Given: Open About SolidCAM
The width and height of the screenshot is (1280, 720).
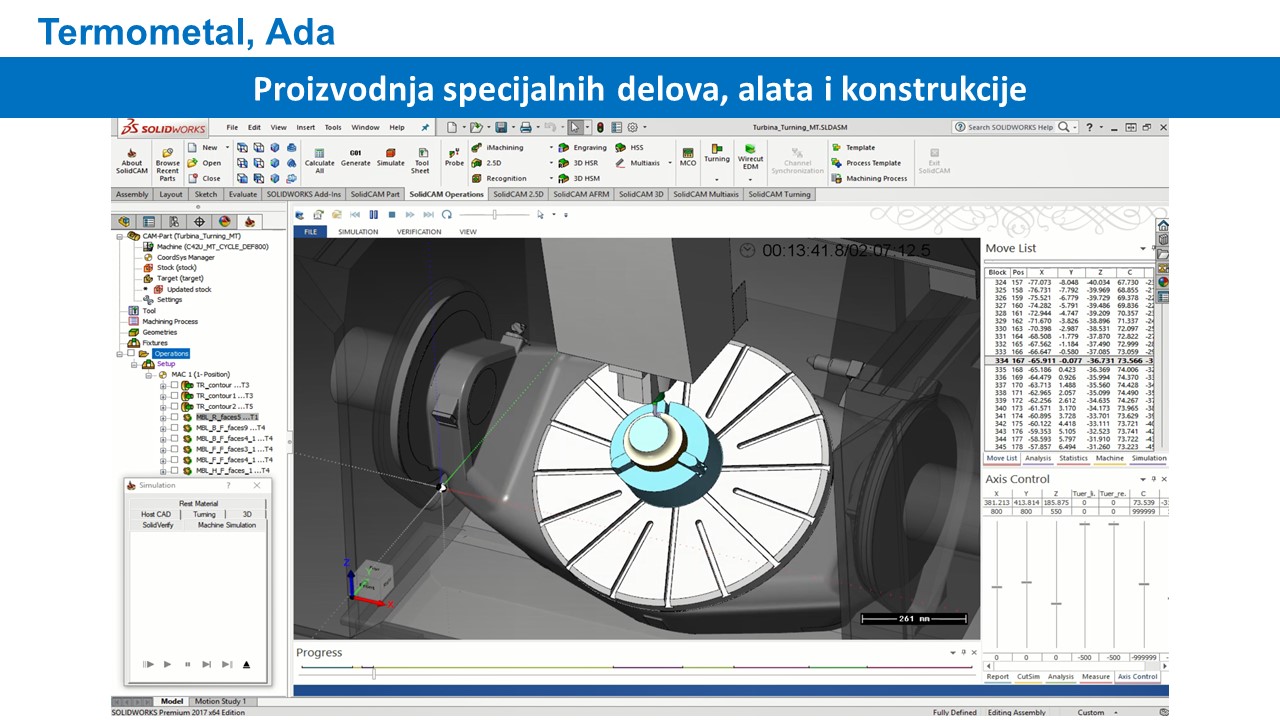Looking at the screenshot, I should (132, 160).
